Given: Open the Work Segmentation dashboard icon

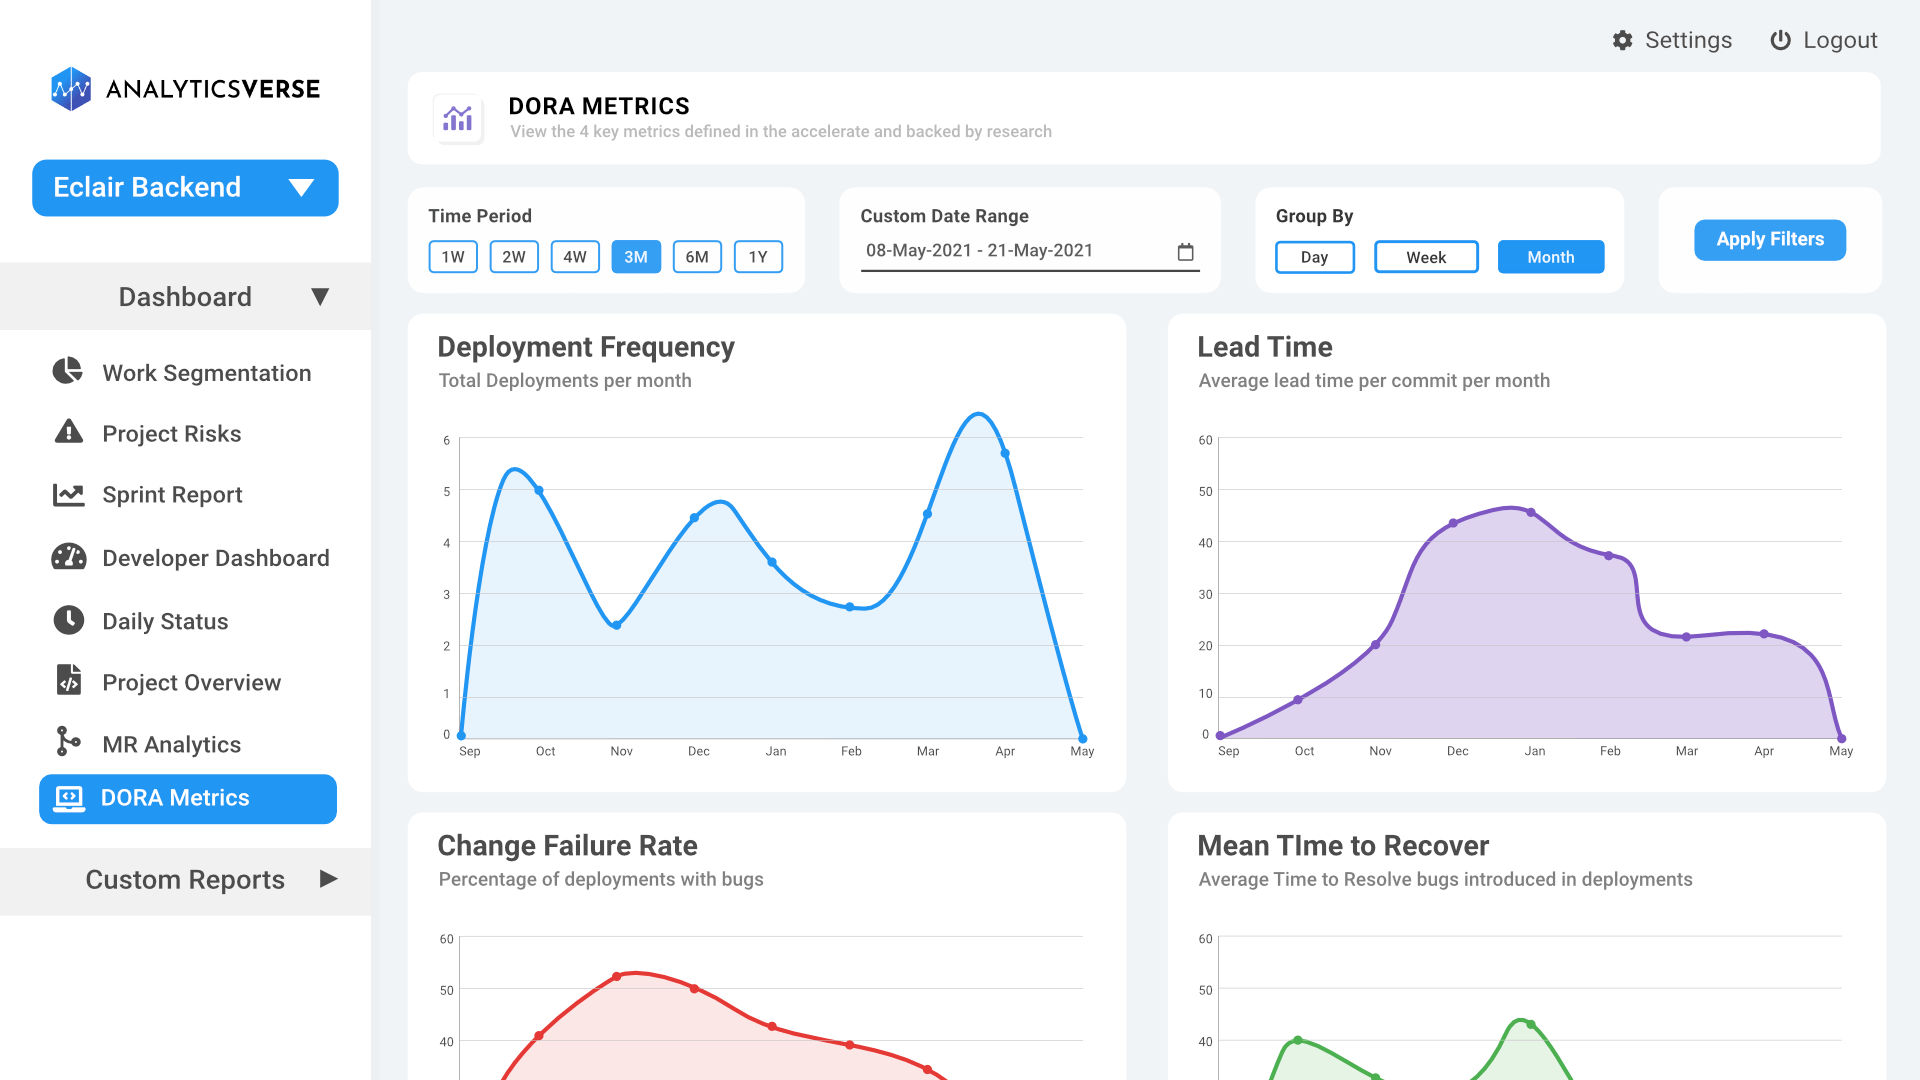Looking at the screenshot, I should pos(66,371).
